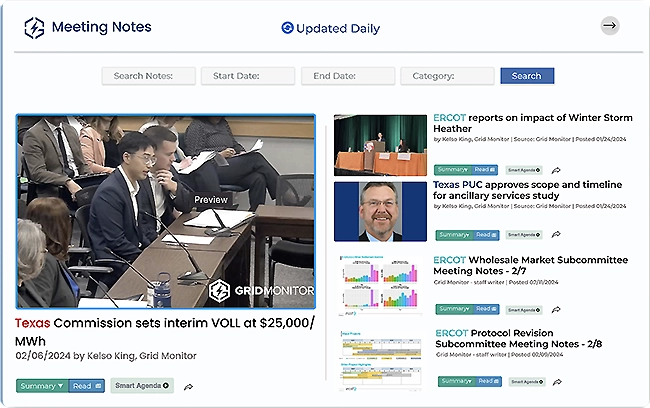Open the Start Date field
This screenshot has width=650, height=408.
pyautogui.click(x=248, y=76)
